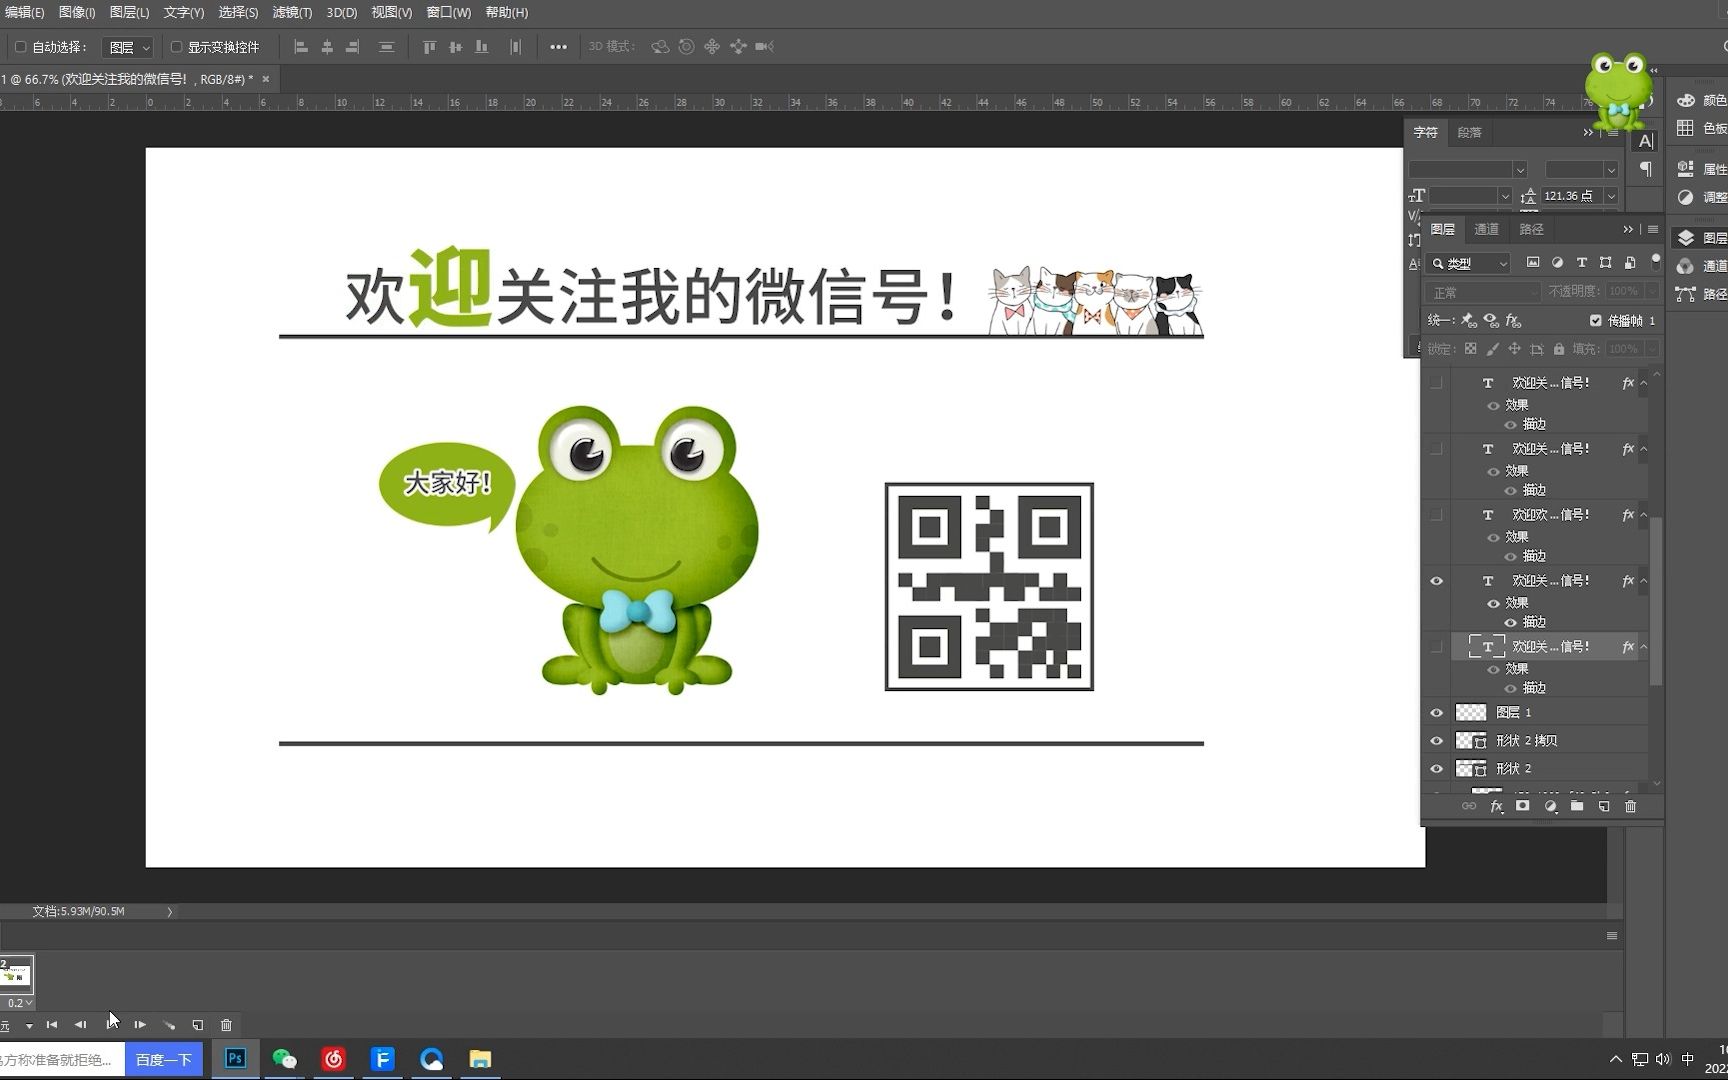Screen dimensions: 1728x1080
Task: Delete layer trash icon in Layers panel
Action: (x=1631, y=806)
